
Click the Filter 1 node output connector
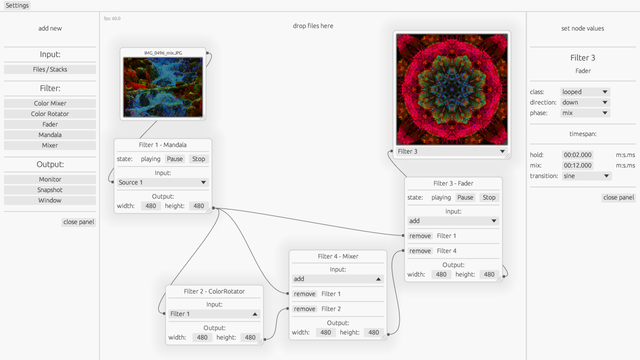(x=213, y=209)
